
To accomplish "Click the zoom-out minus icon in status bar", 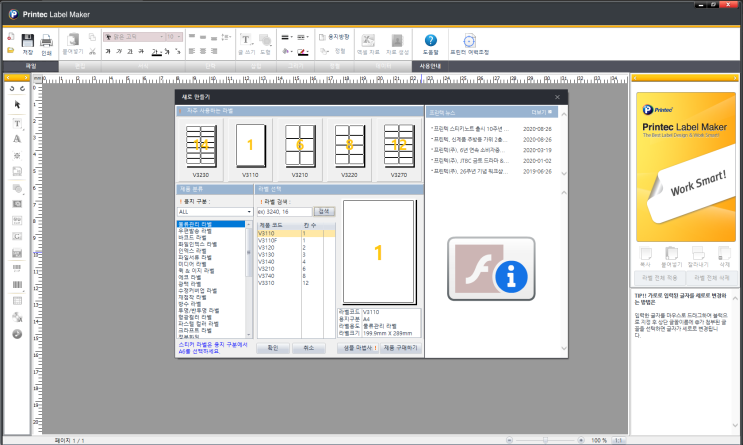I will point(509,440).
